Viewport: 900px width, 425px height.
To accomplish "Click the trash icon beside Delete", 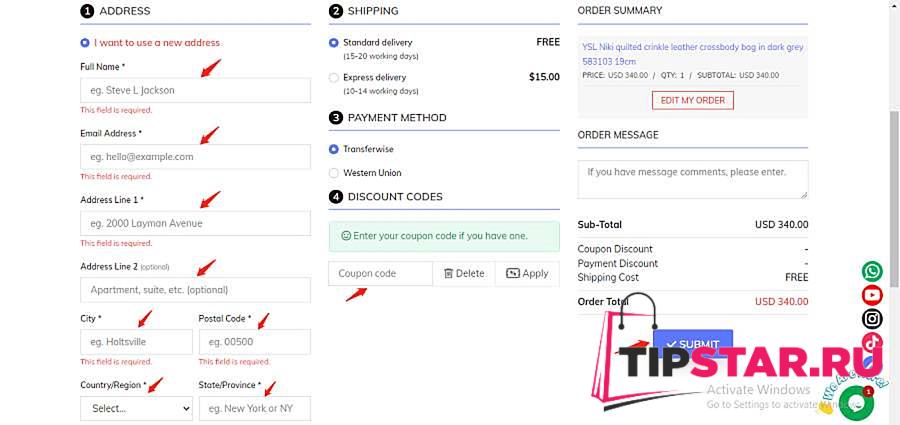I will coord(449,274).
